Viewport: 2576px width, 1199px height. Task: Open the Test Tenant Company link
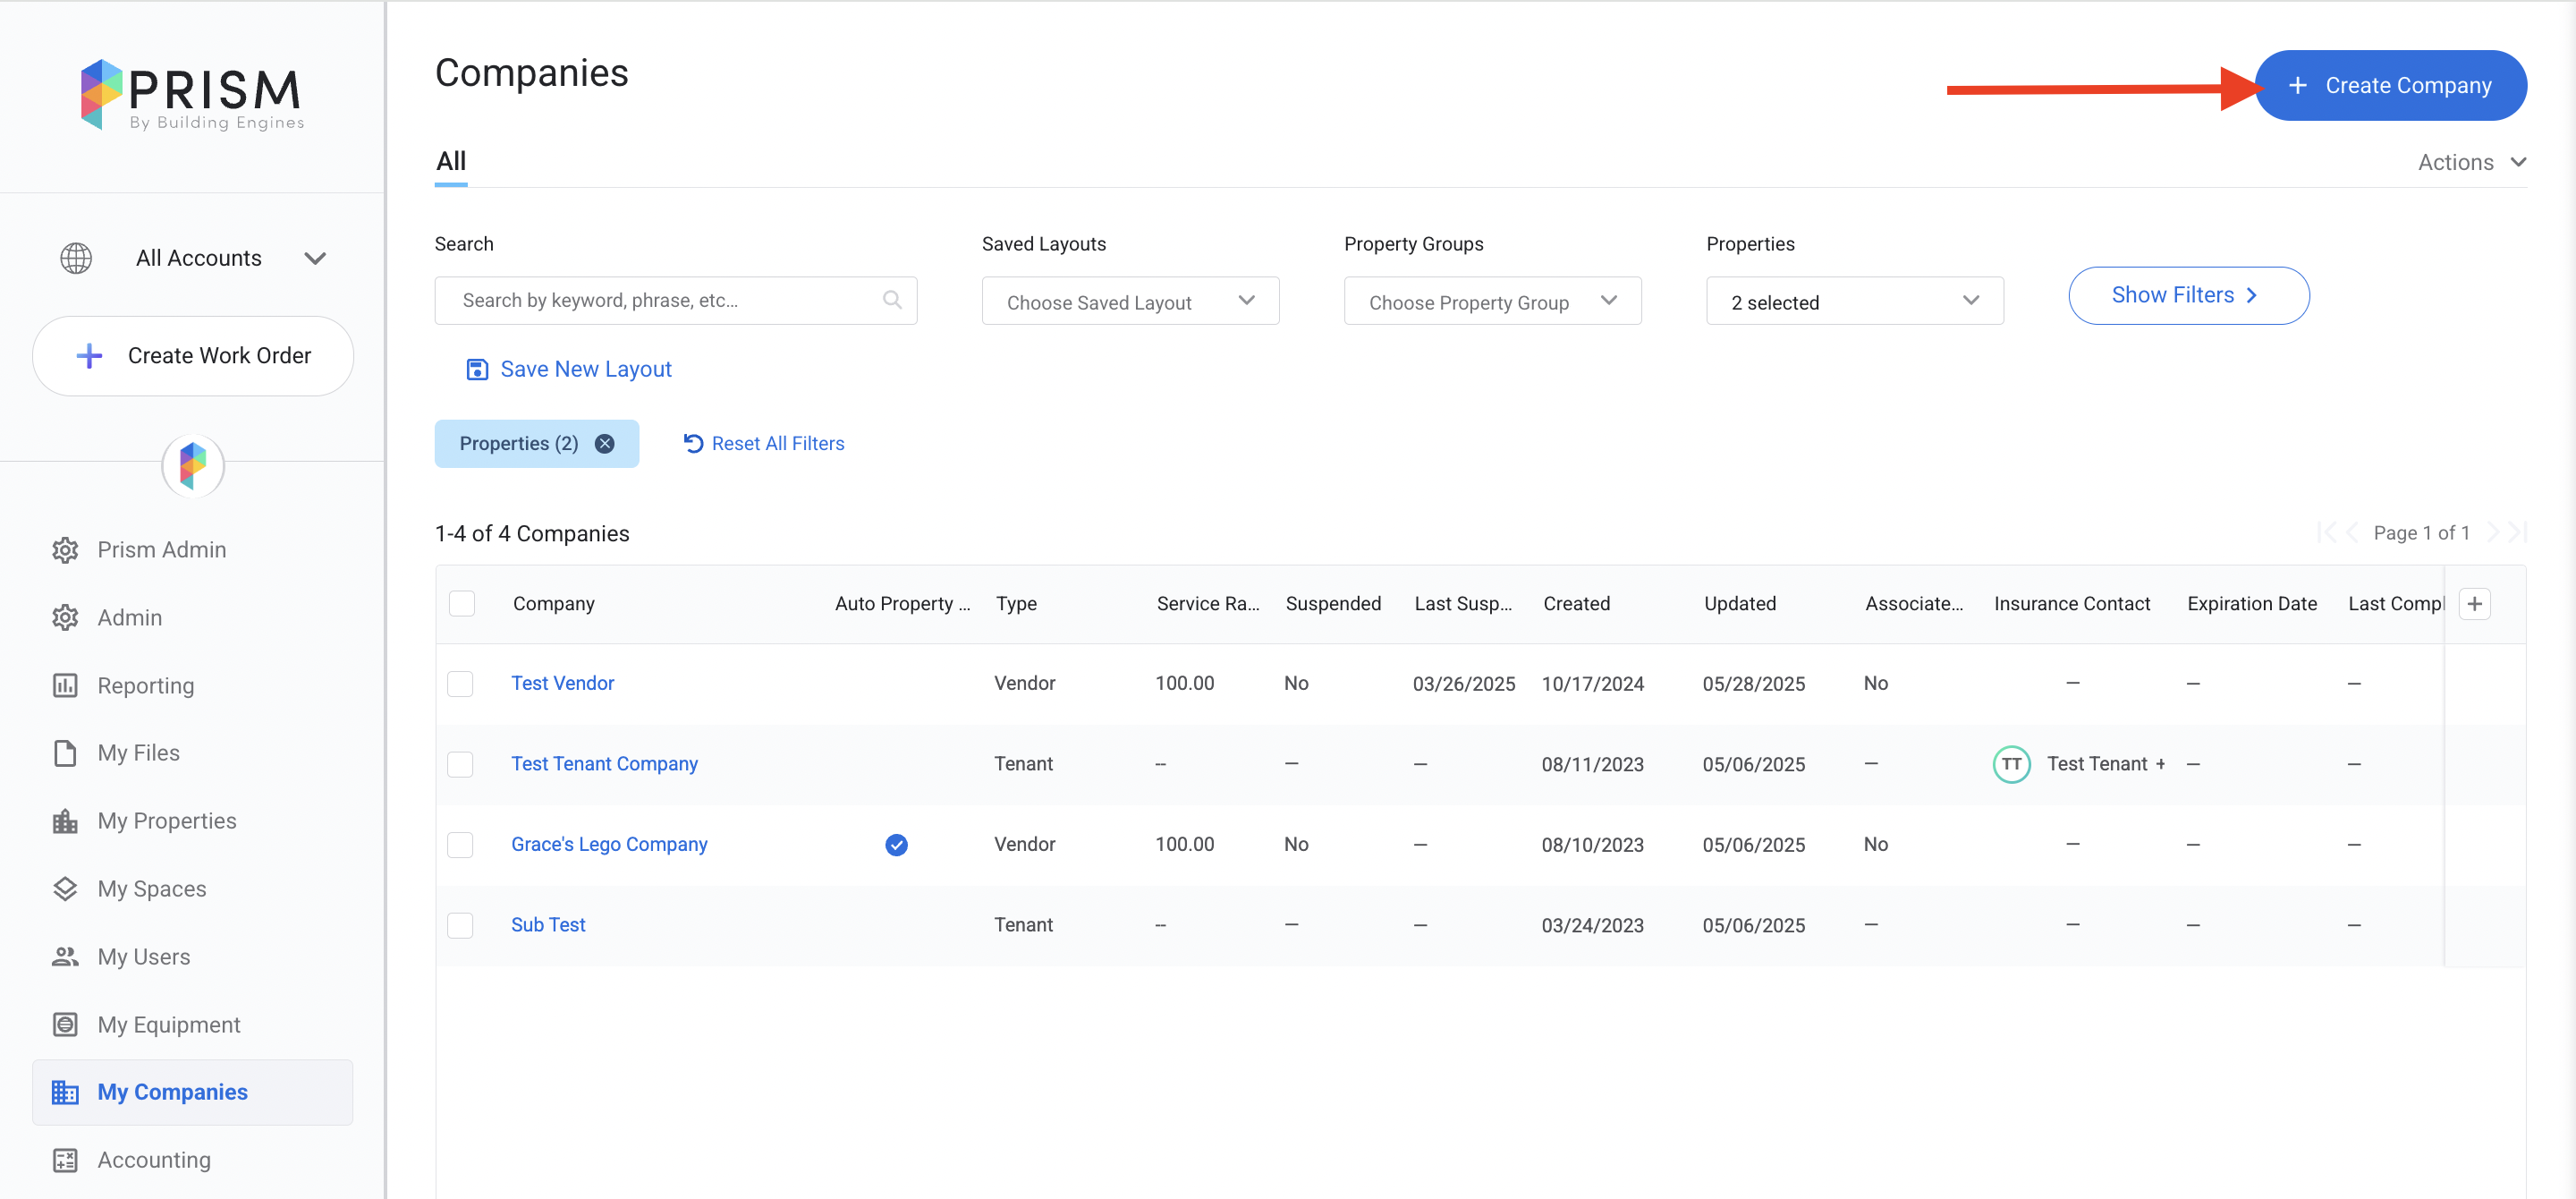tap(604, 764)
